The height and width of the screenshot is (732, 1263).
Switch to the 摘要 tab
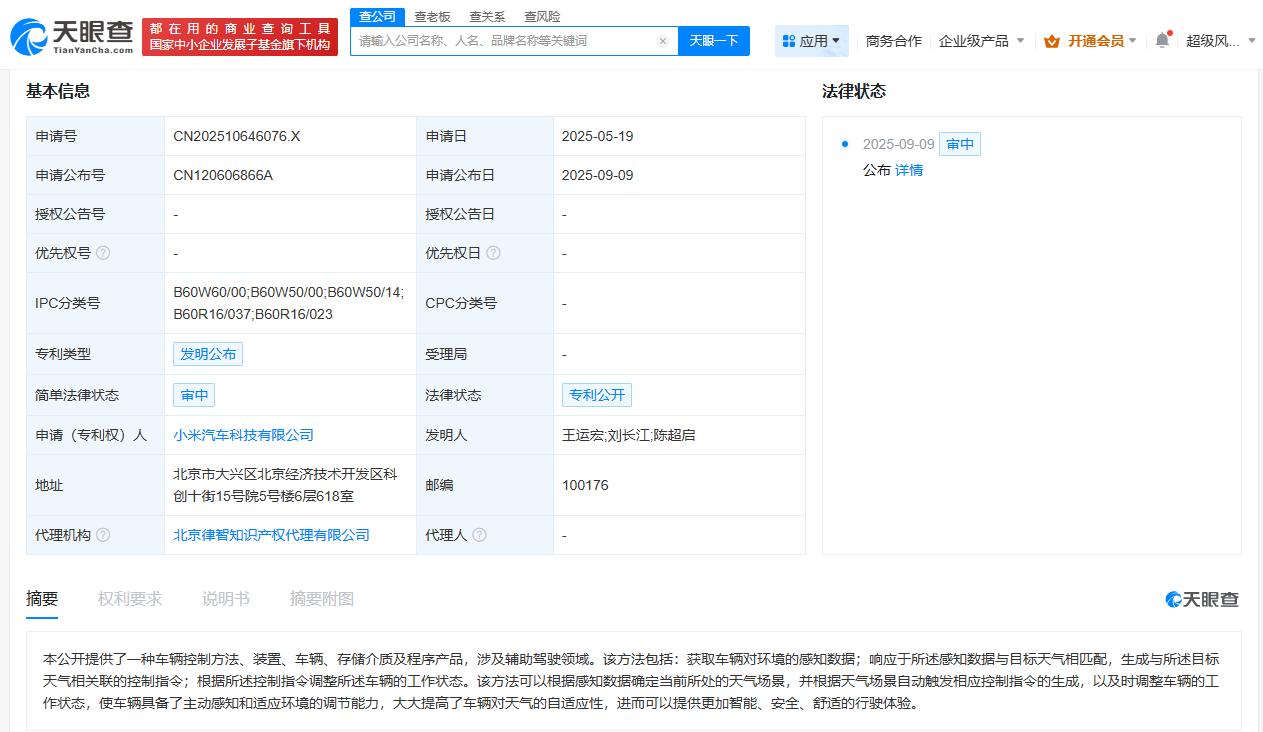click(x=42, y=599)
